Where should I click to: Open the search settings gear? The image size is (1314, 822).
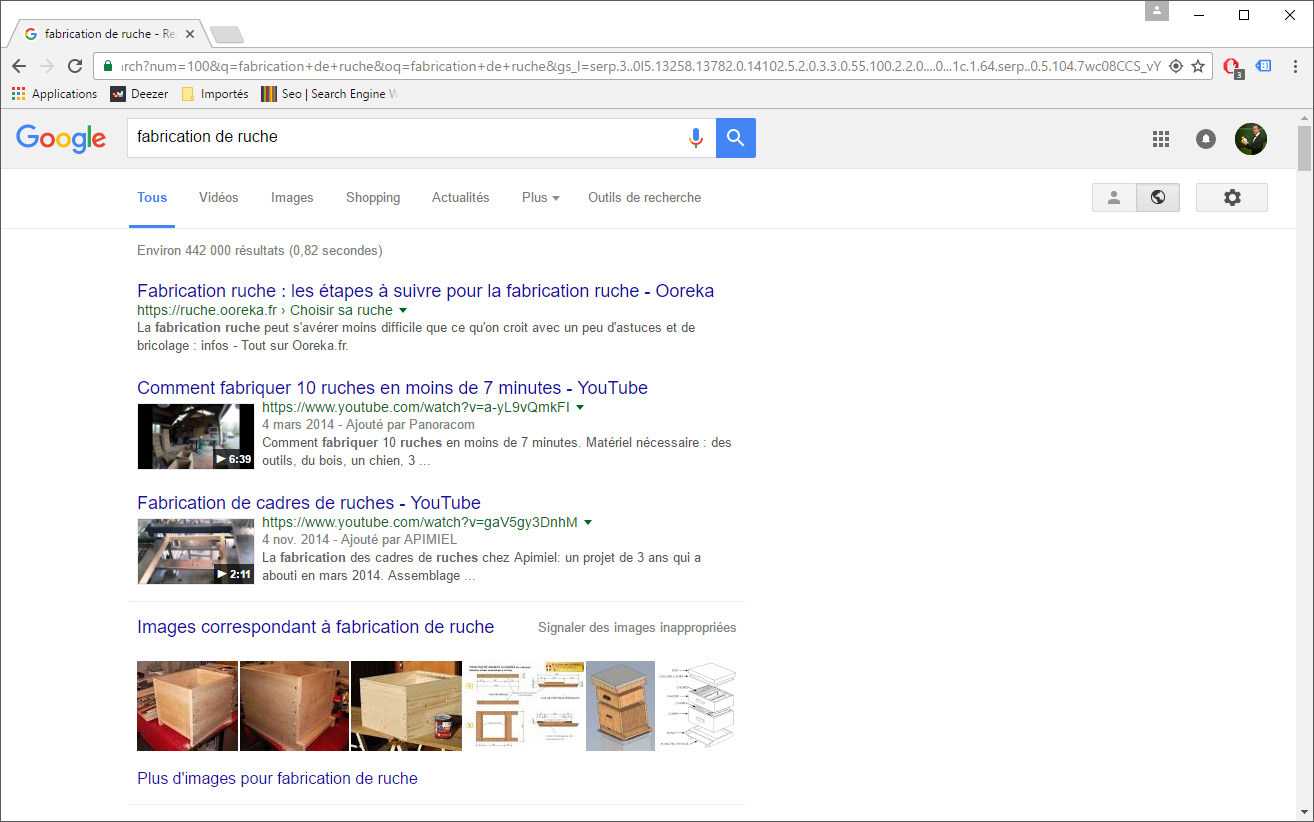pos(1232,198)
